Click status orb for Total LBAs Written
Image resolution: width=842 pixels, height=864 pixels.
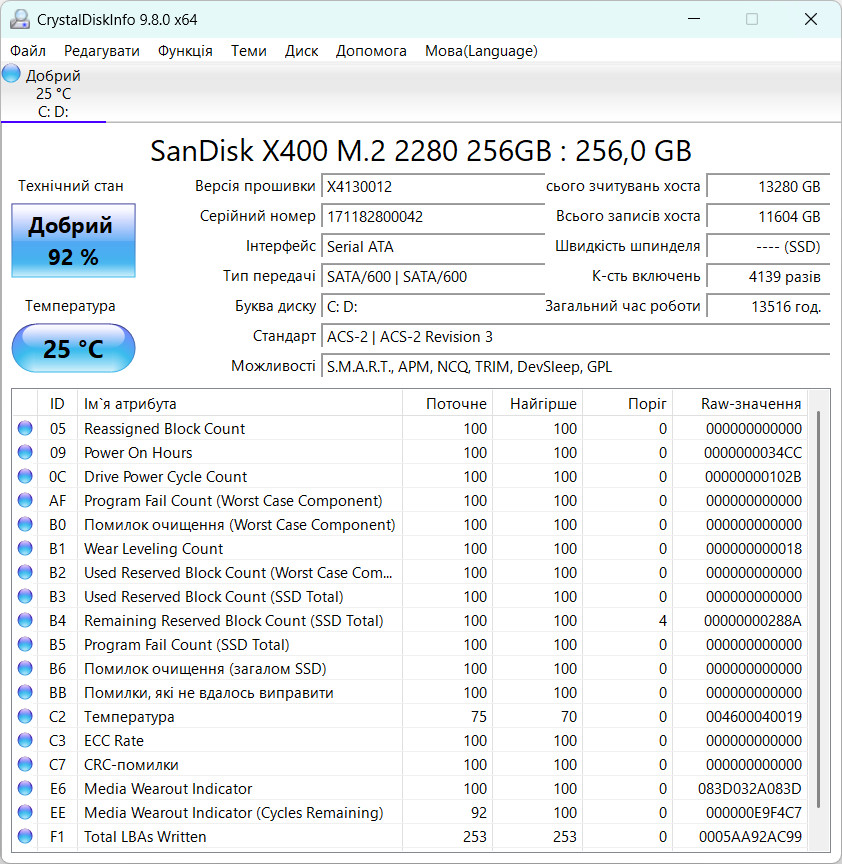click(x=25, y=836)
